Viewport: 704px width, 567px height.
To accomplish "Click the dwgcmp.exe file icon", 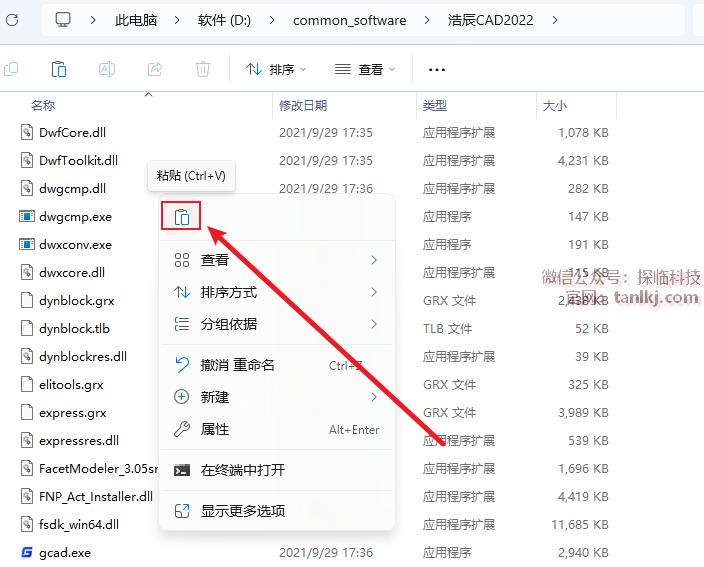I will click(x=27, y=216).
